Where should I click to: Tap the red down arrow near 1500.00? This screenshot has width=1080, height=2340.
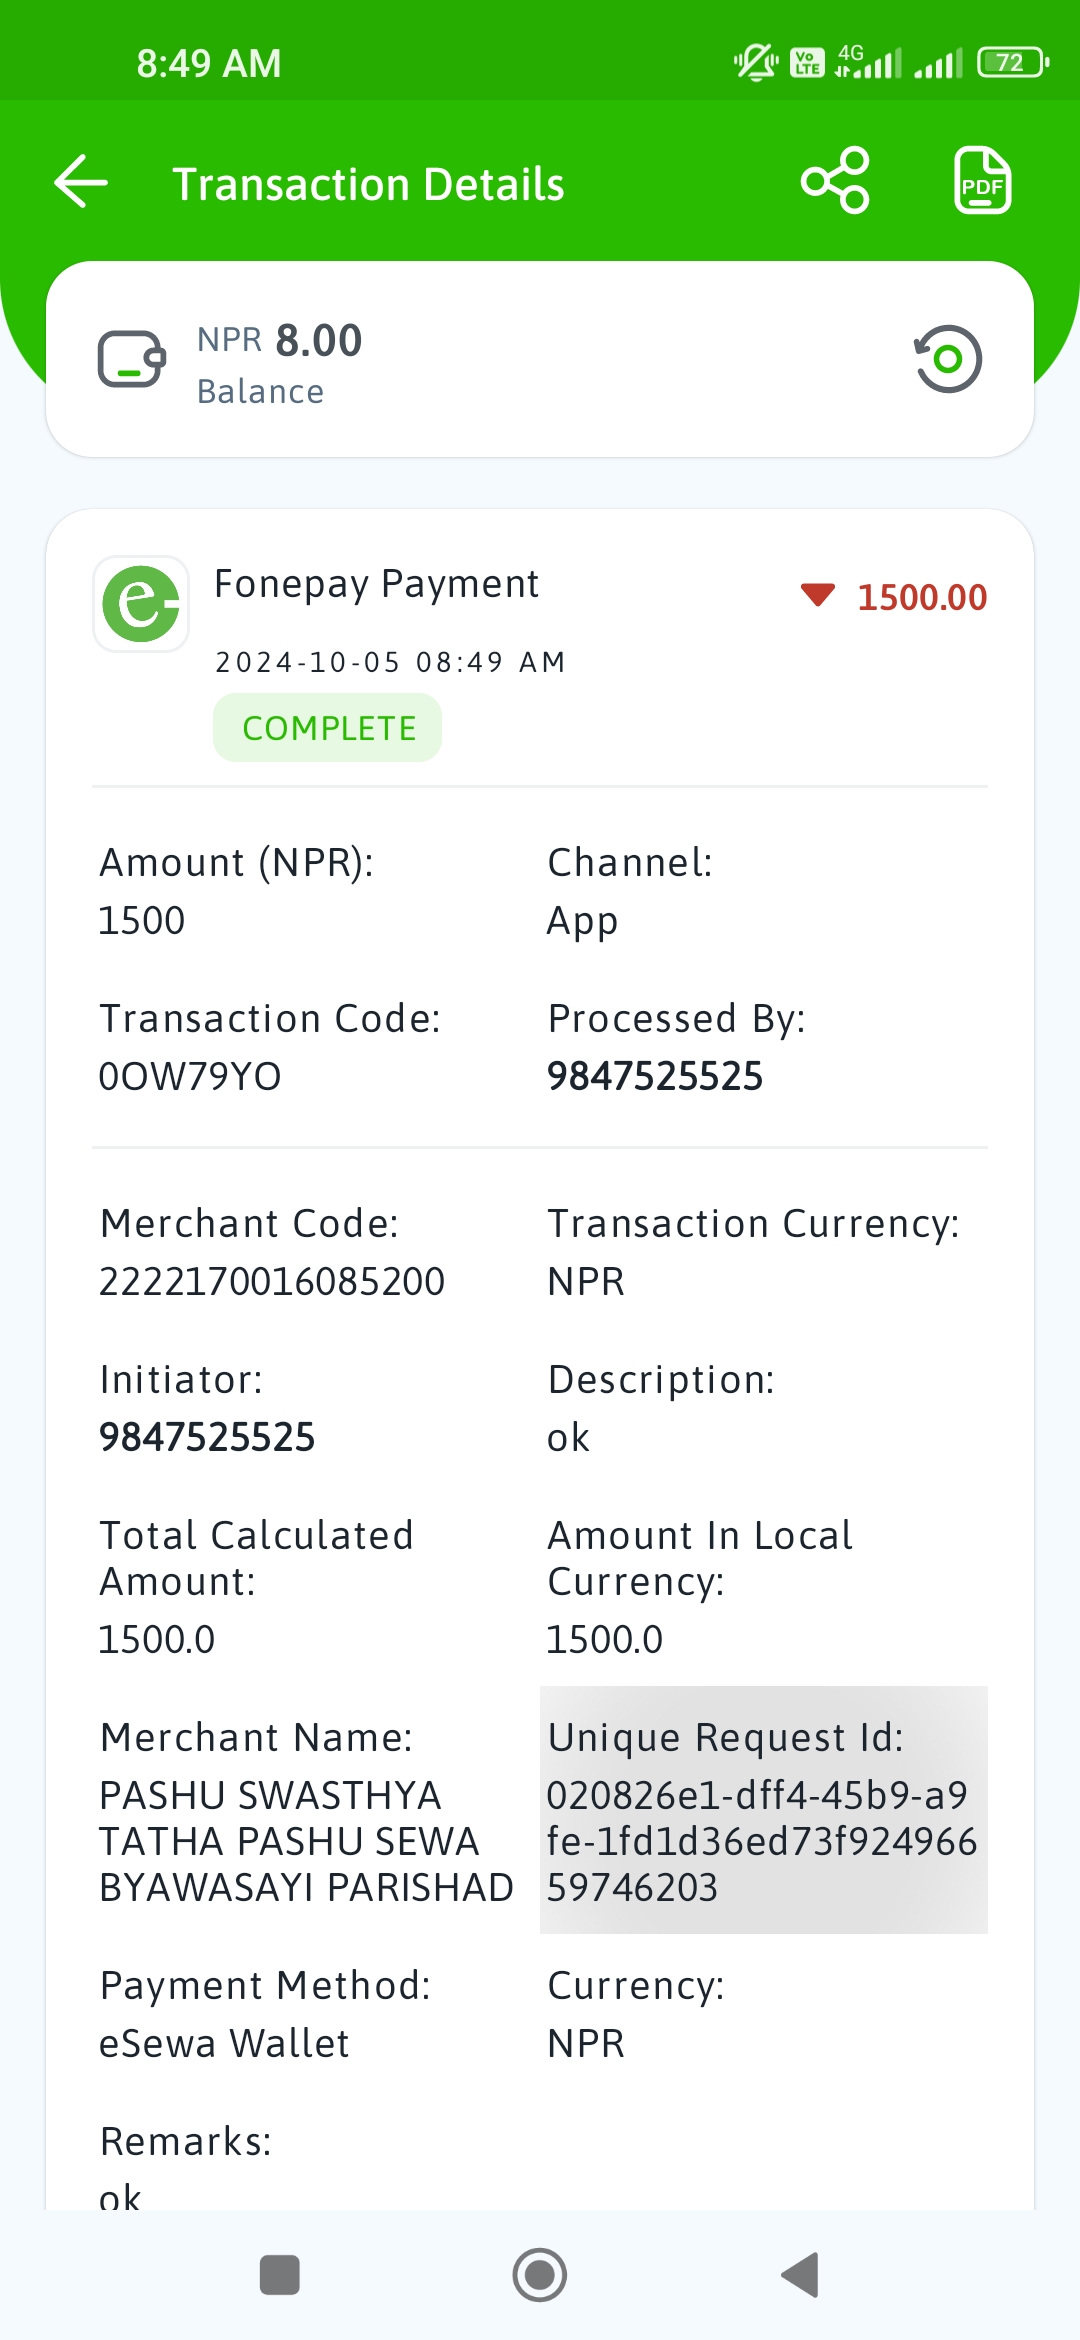817,596
